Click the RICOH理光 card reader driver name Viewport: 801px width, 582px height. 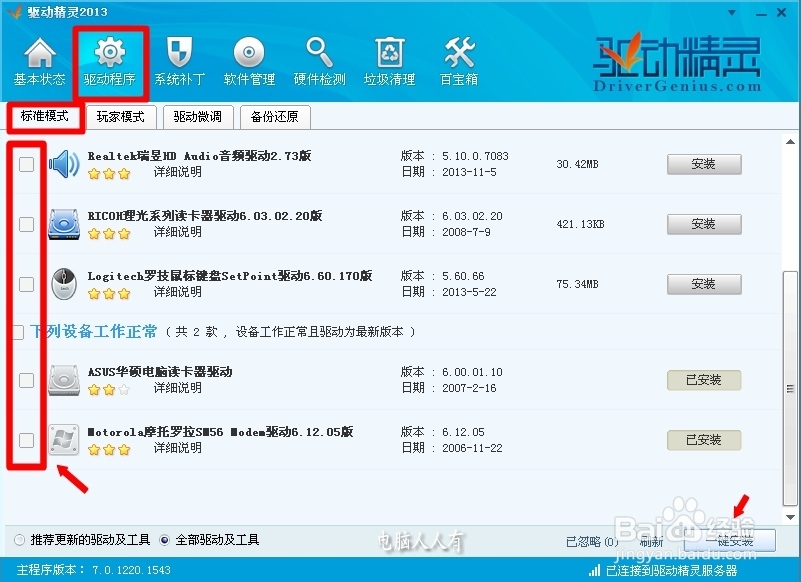(x=205, y=216)
